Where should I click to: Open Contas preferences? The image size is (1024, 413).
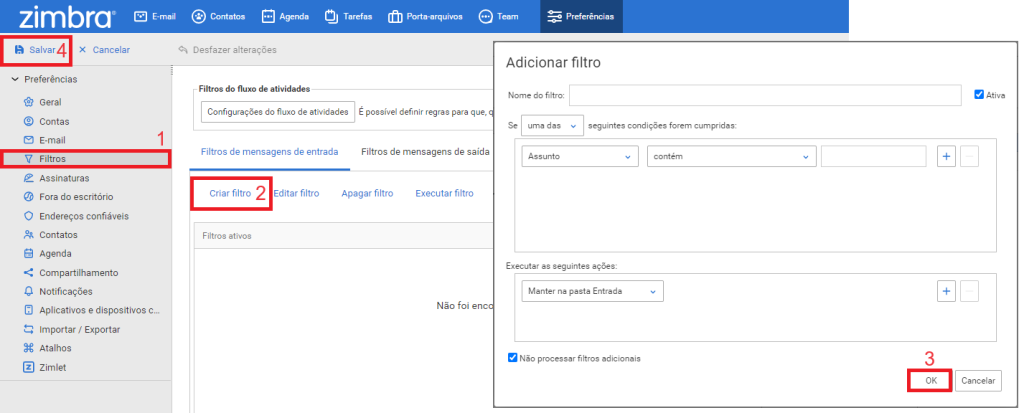click(x=54, y=122)
